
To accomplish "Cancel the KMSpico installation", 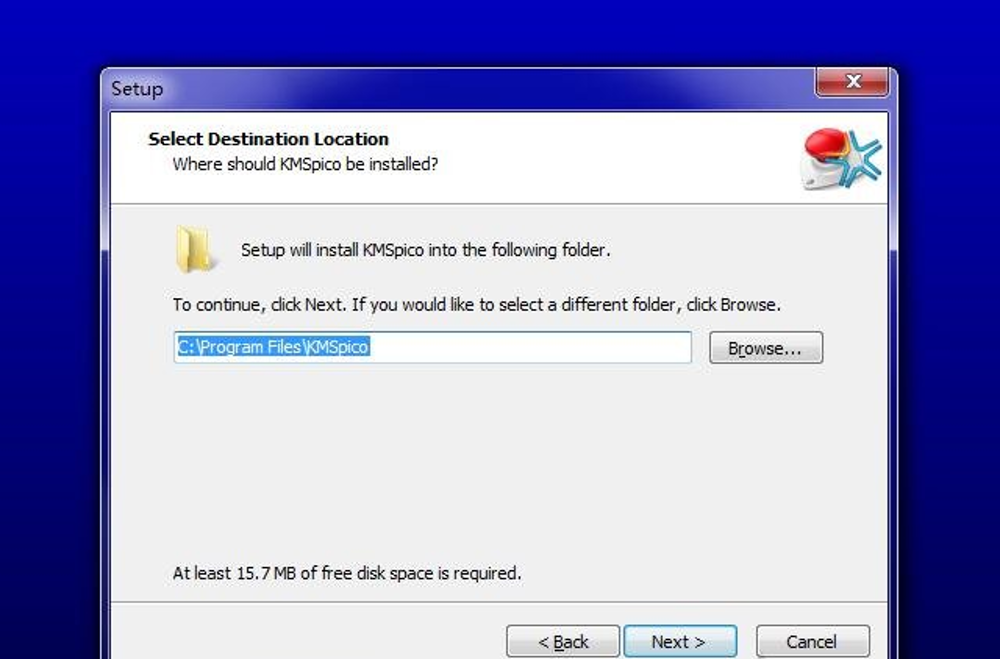I will click(x=812, y=641).
